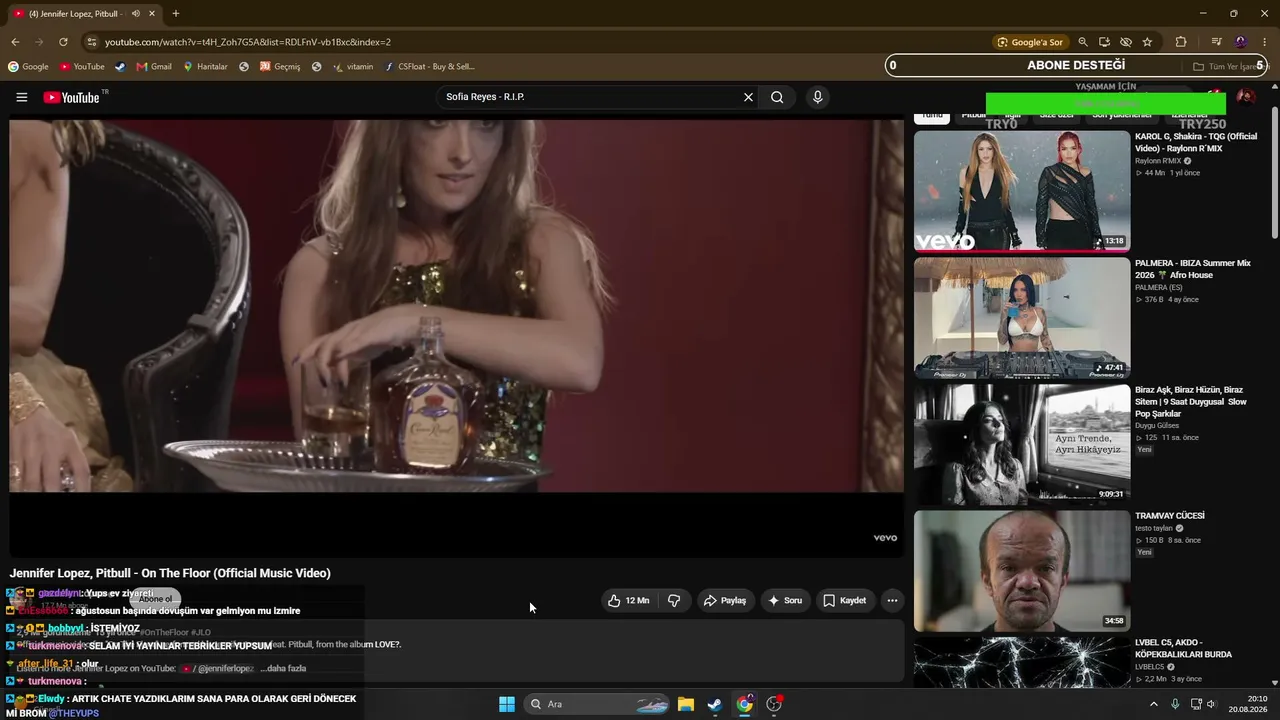Screen dimensions: 1280x720
Task: Open the tray volume speaker icon
Action: pos(1211,704)
